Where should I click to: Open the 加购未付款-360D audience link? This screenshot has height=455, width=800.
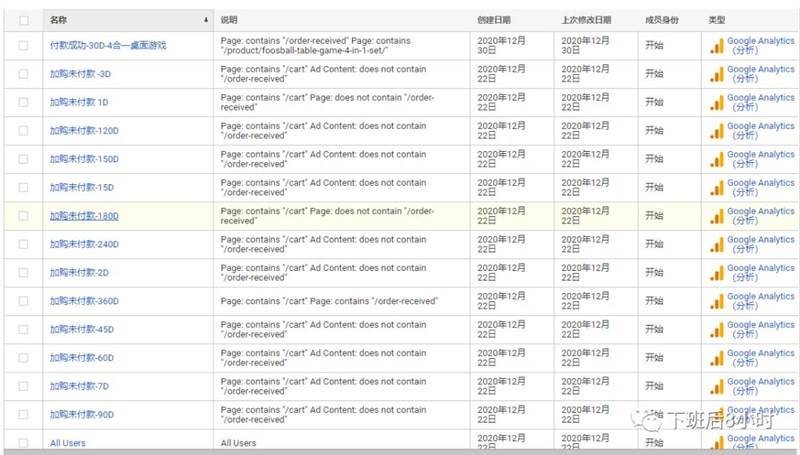[x=84, y=301]
